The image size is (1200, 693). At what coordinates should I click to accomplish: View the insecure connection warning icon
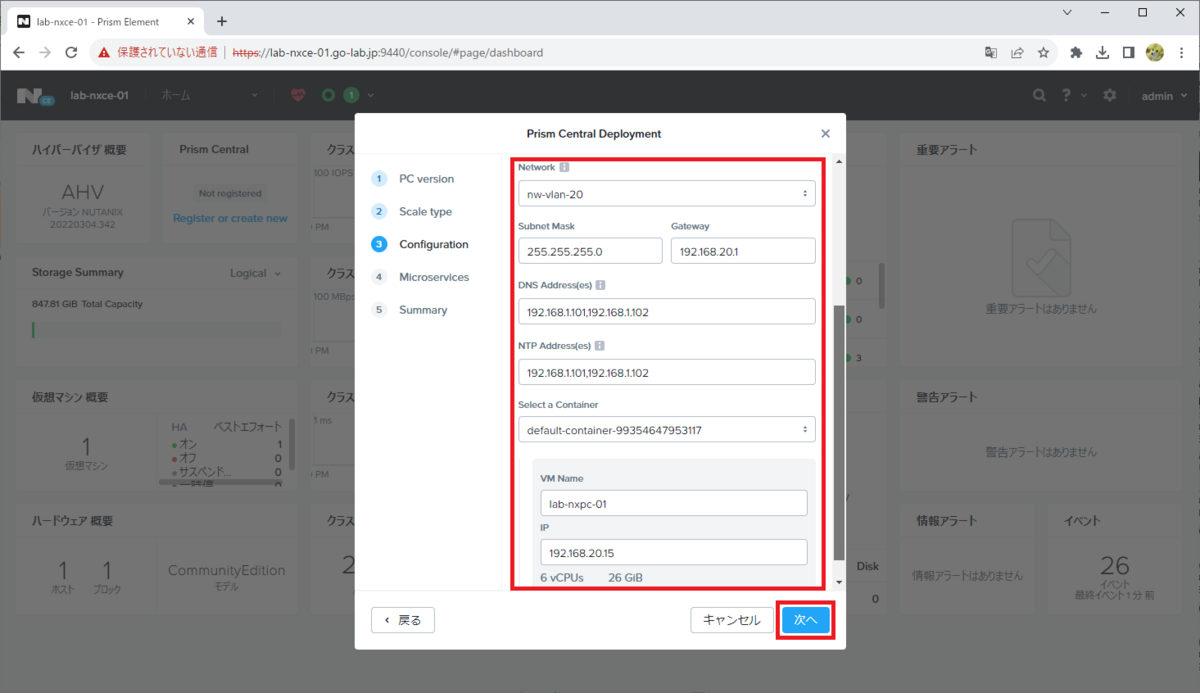coord(104,52)
